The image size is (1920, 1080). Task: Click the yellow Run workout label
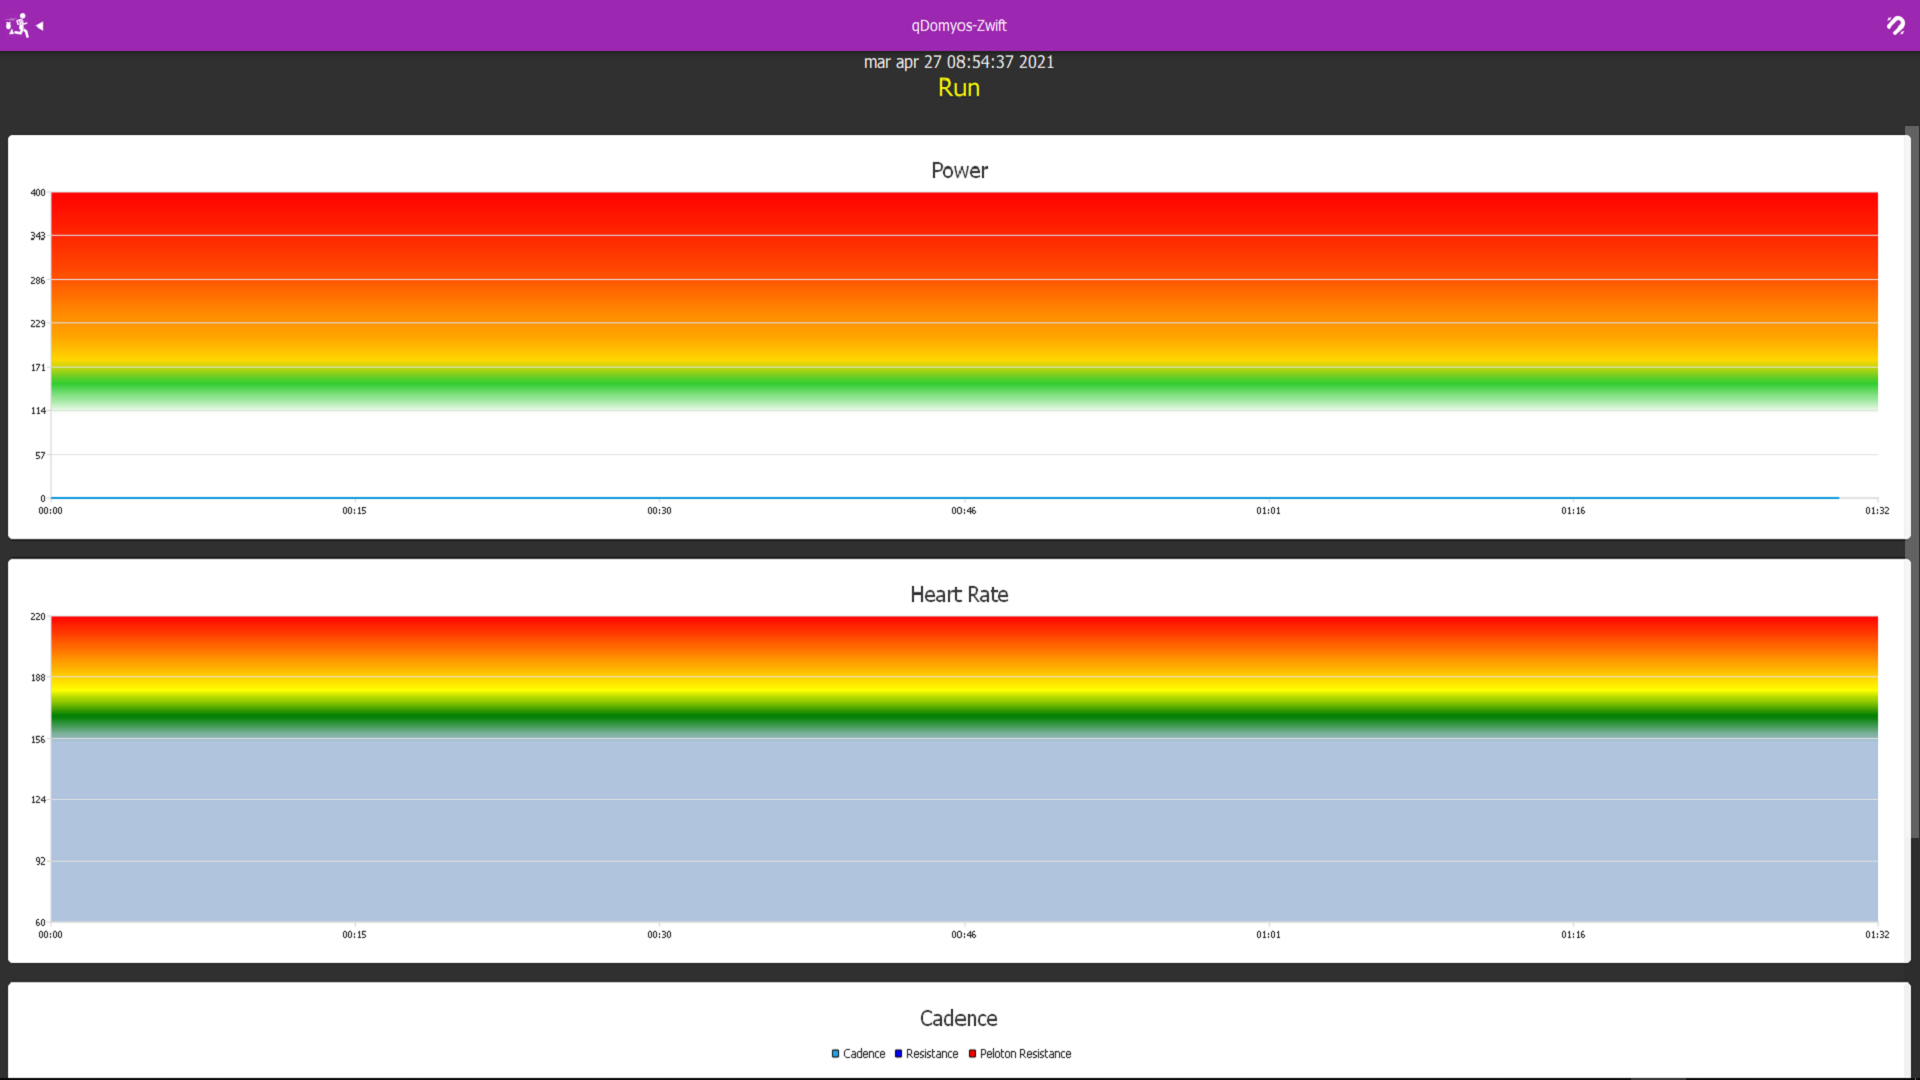tap(958, 88)
